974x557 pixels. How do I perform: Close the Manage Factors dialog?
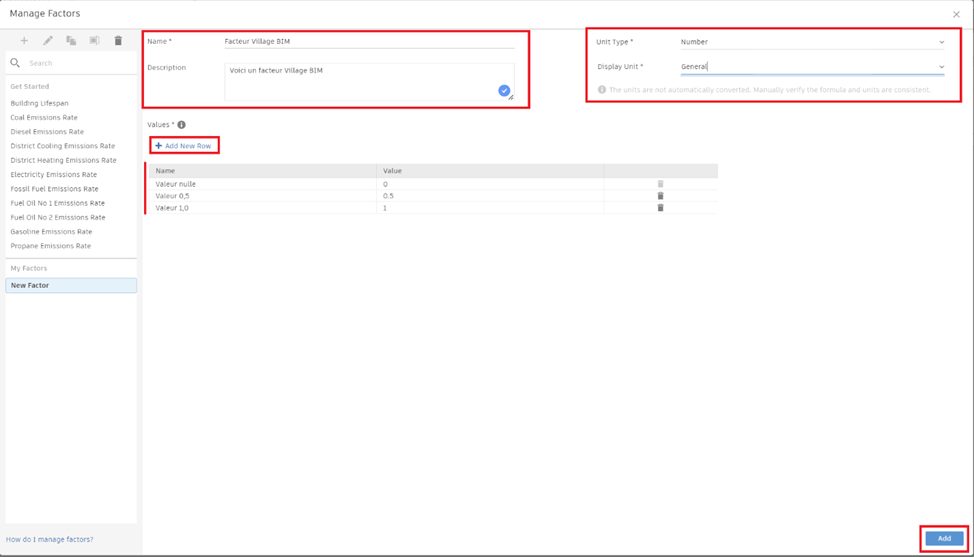(956, 14)
